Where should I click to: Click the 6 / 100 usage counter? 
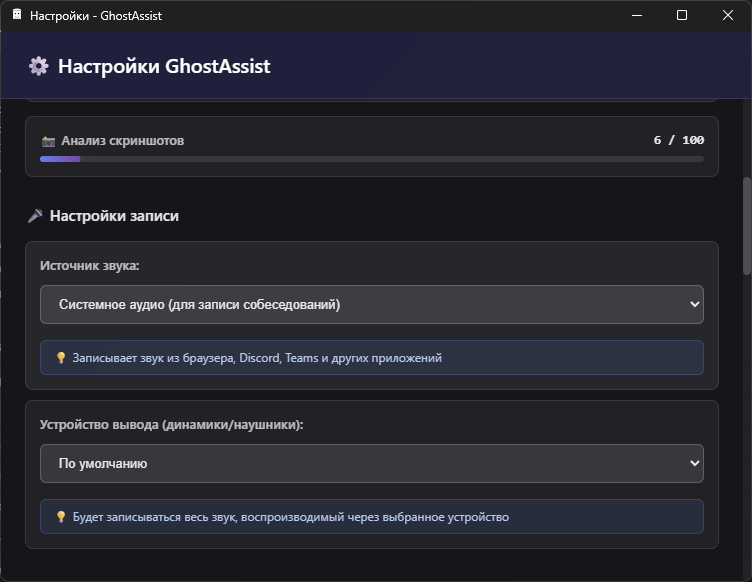pos(678,140)
